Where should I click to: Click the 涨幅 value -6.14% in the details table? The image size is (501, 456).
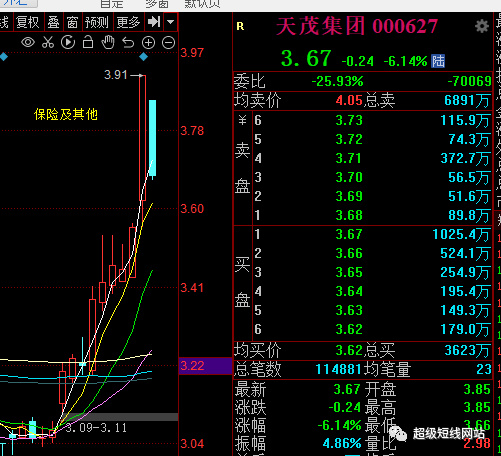(x=339, y=425)
